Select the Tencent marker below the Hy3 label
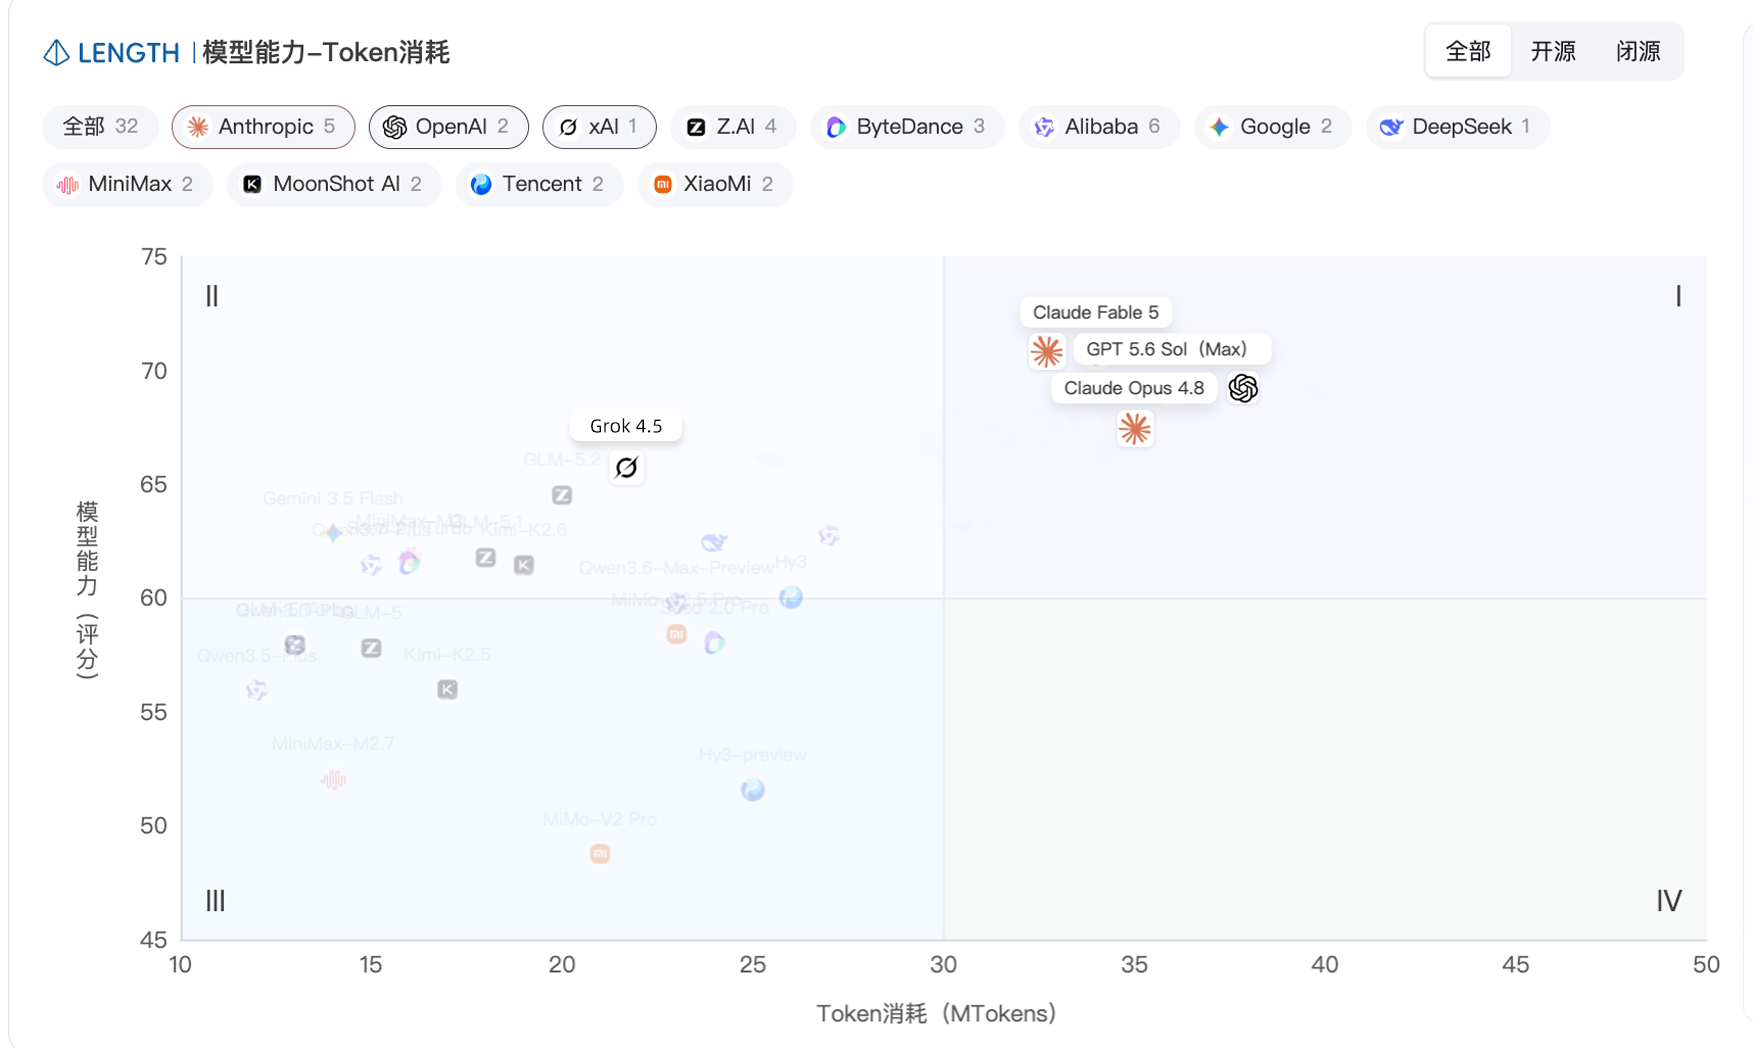The height and width of the screenshot is (1048, 1753). pyautogui.click(x=791, y=597)
